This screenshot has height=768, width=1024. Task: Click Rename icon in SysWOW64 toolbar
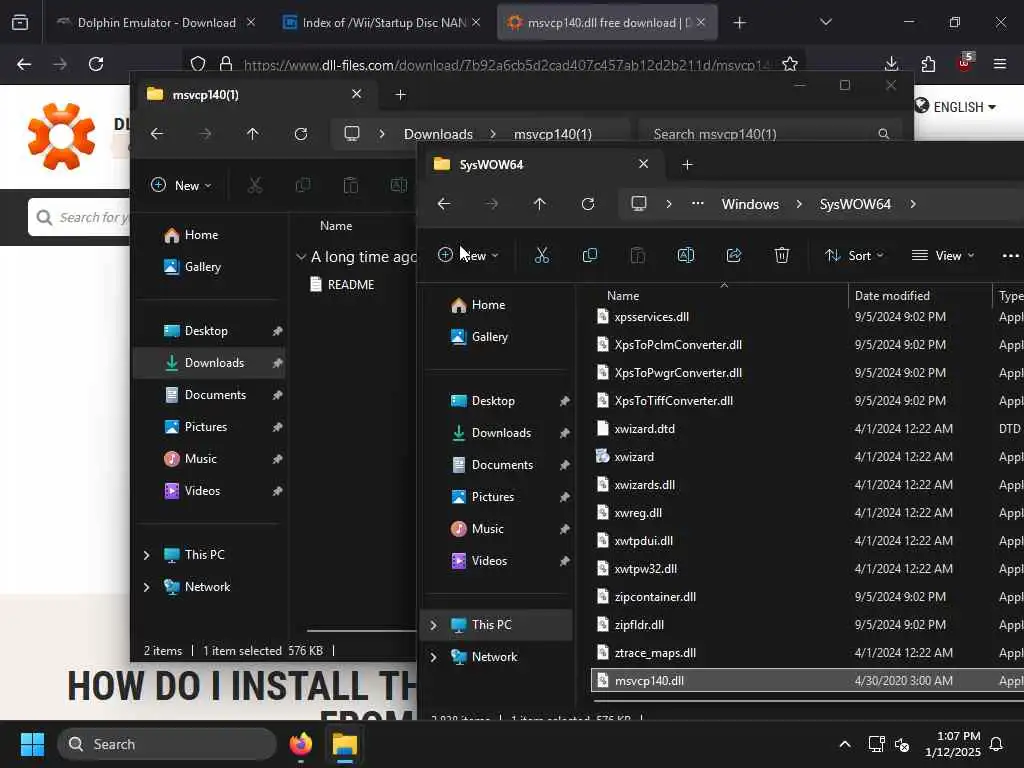click(686, 255)
